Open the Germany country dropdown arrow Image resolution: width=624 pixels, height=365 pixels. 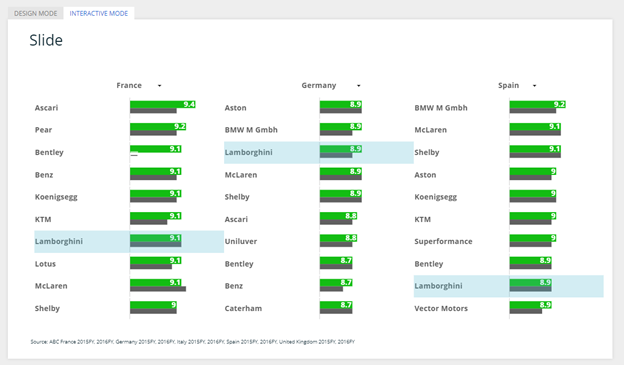[359, 86]
